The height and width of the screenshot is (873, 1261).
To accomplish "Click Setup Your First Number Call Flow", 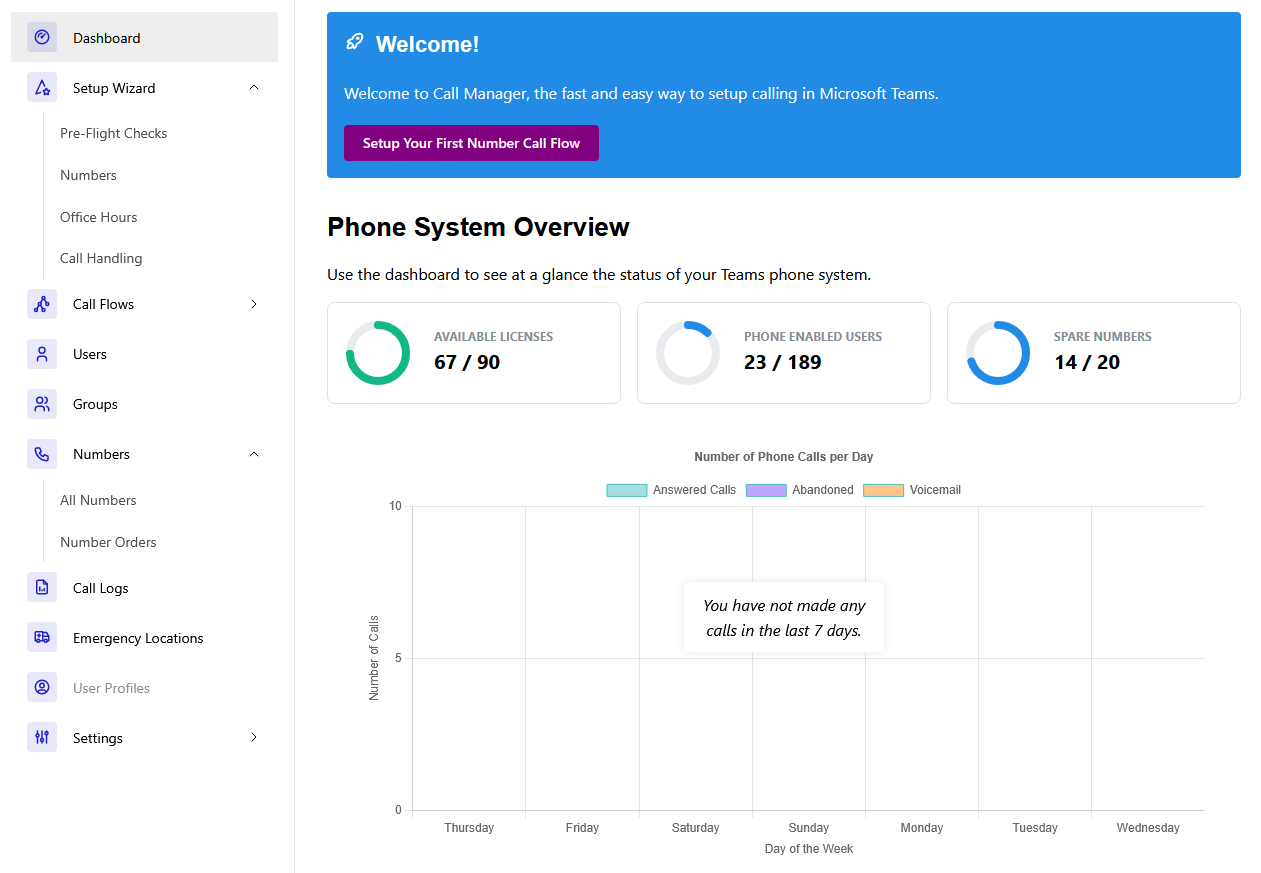I will pyautogui.click(x=471, y=143).
